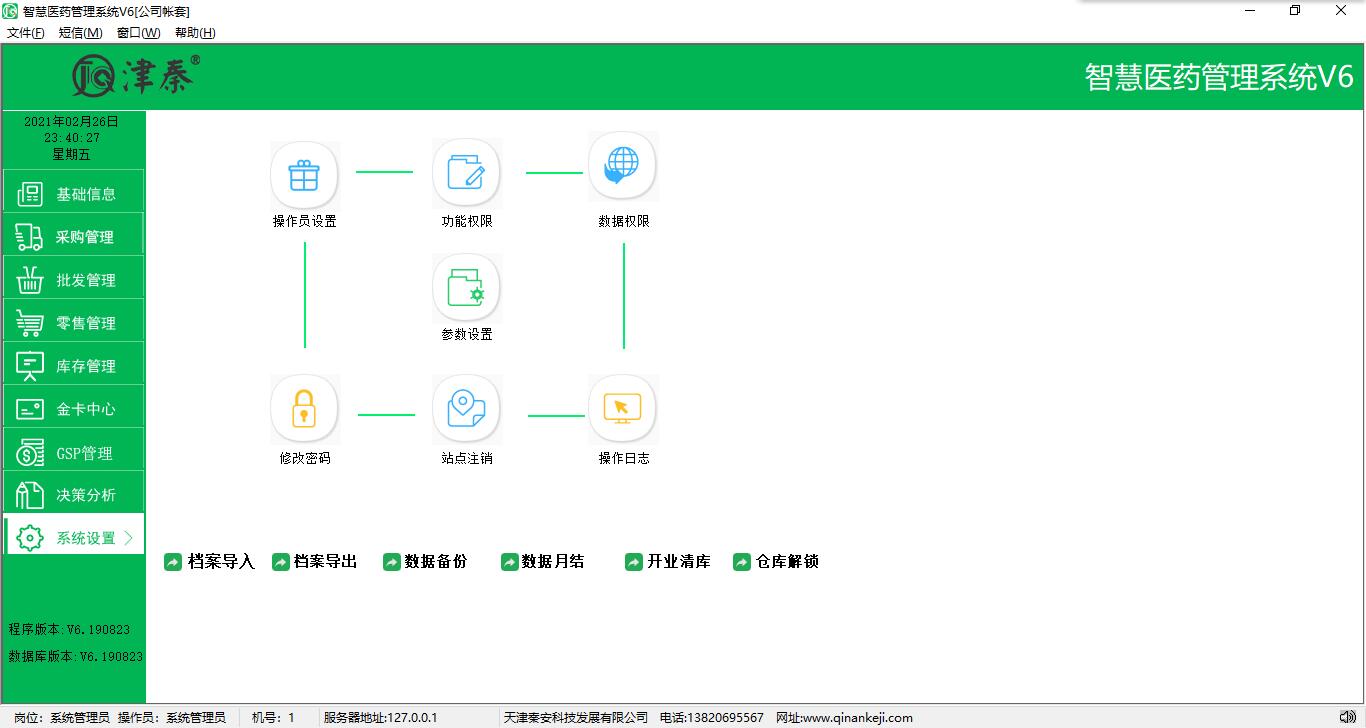Viewport: 1366px width, 728px height.
Task: Click the 开业清库 link
Action: pos(668,562)
